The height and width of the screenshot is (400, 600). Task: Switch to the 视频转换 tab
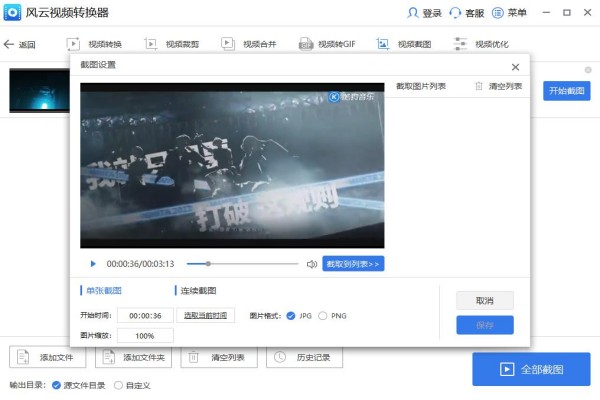pyautogui.click(x=94, y=44)
